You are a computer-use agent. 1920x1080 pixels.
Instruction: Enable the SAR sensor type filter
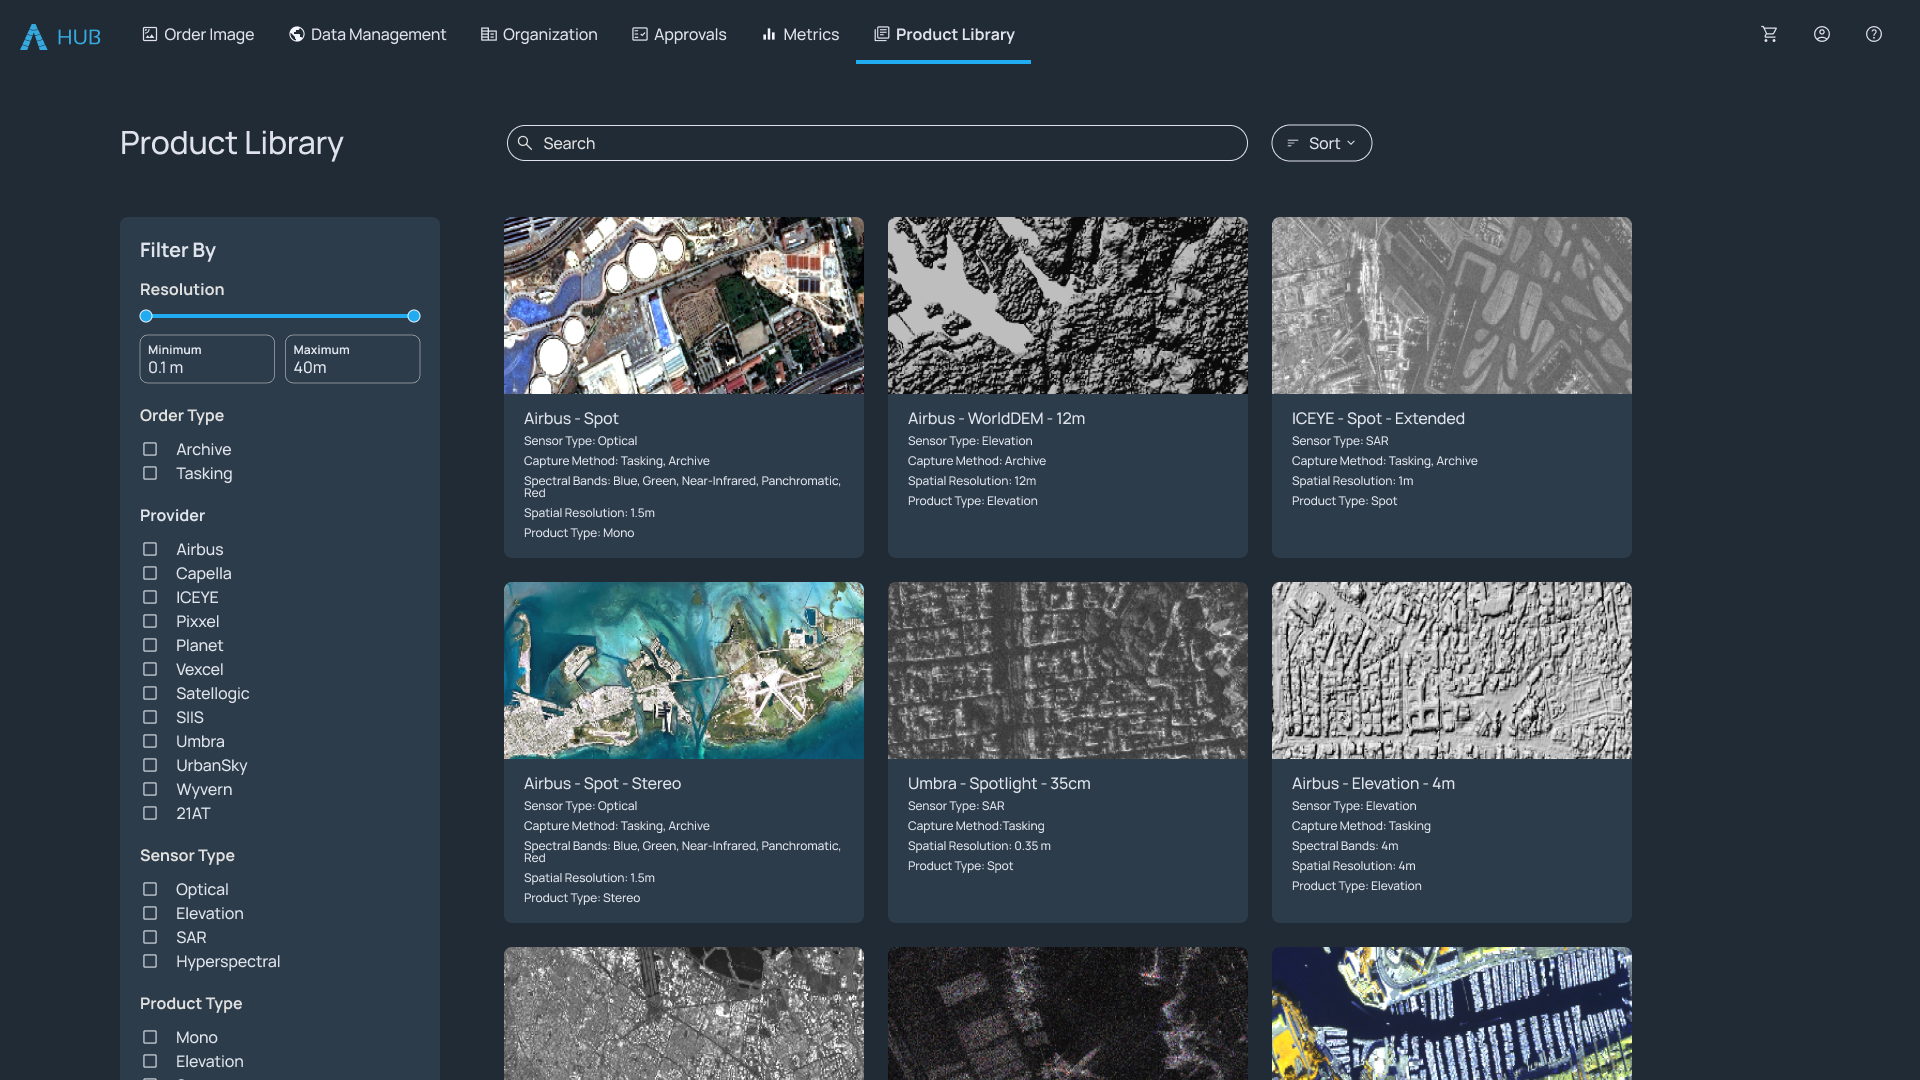pyautogui.click(x=149, y=937)
